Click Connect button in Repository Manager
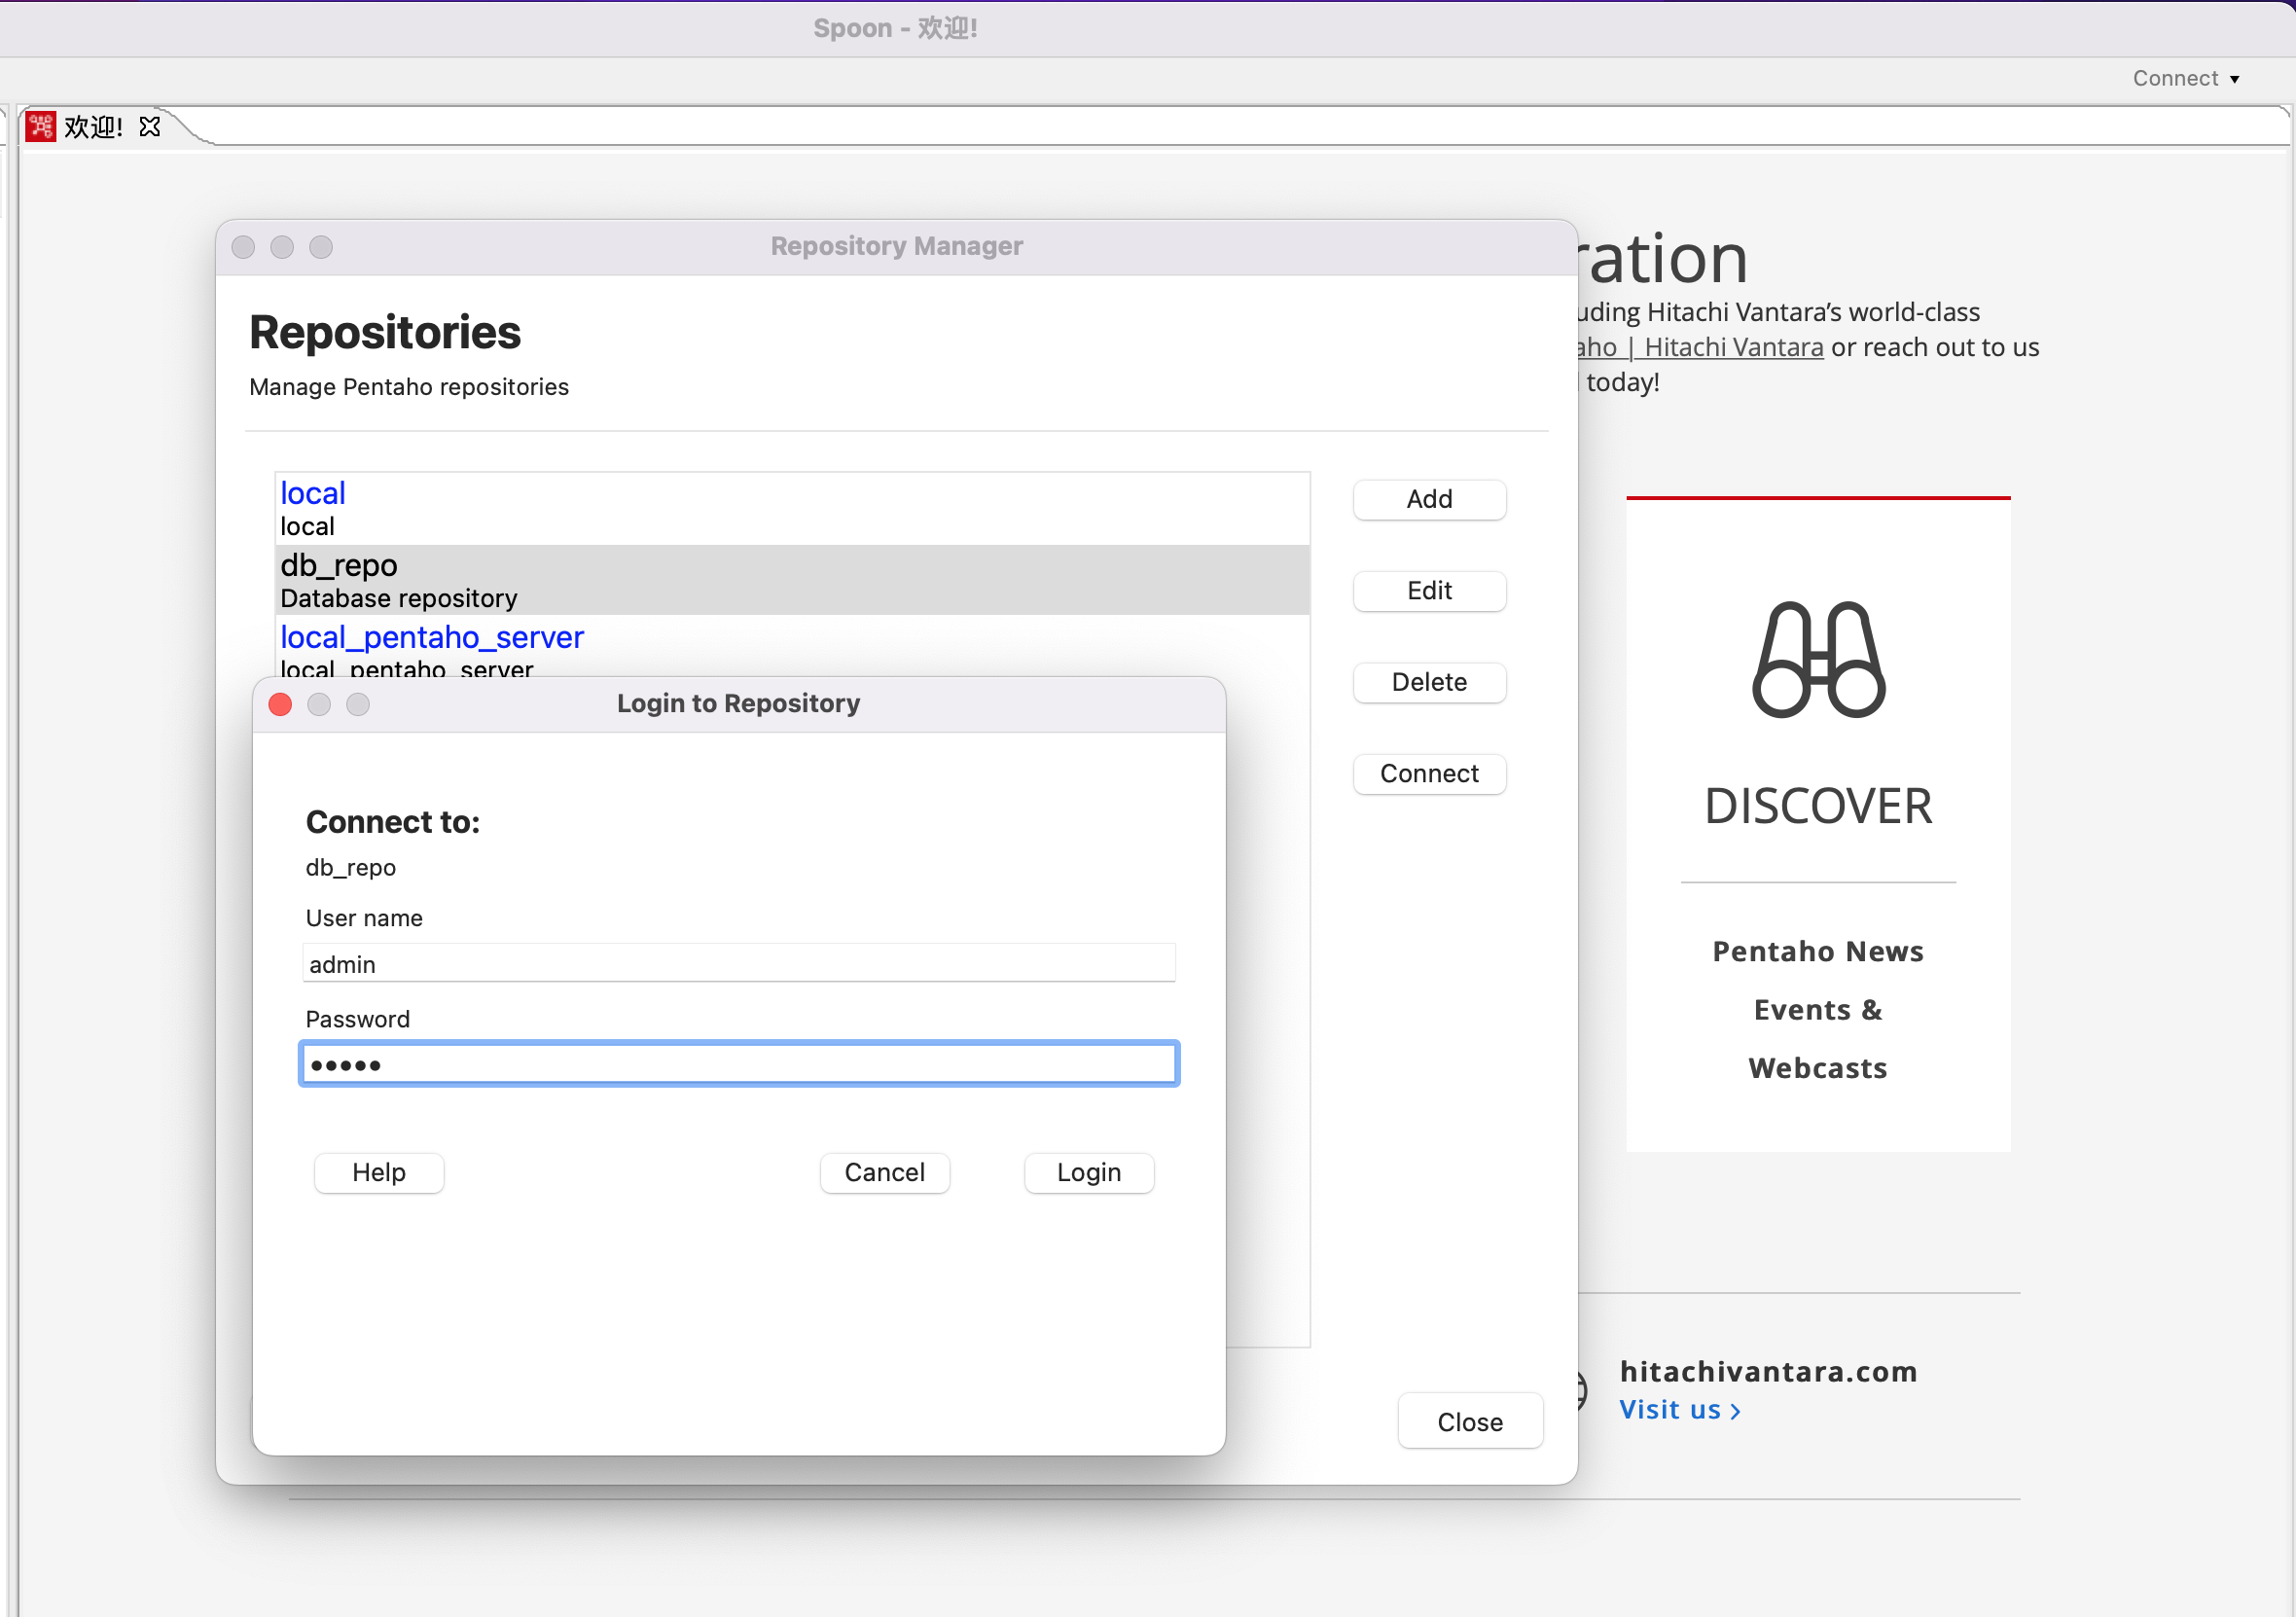Screen dimensions: 2296x1617 point(1428,774)
